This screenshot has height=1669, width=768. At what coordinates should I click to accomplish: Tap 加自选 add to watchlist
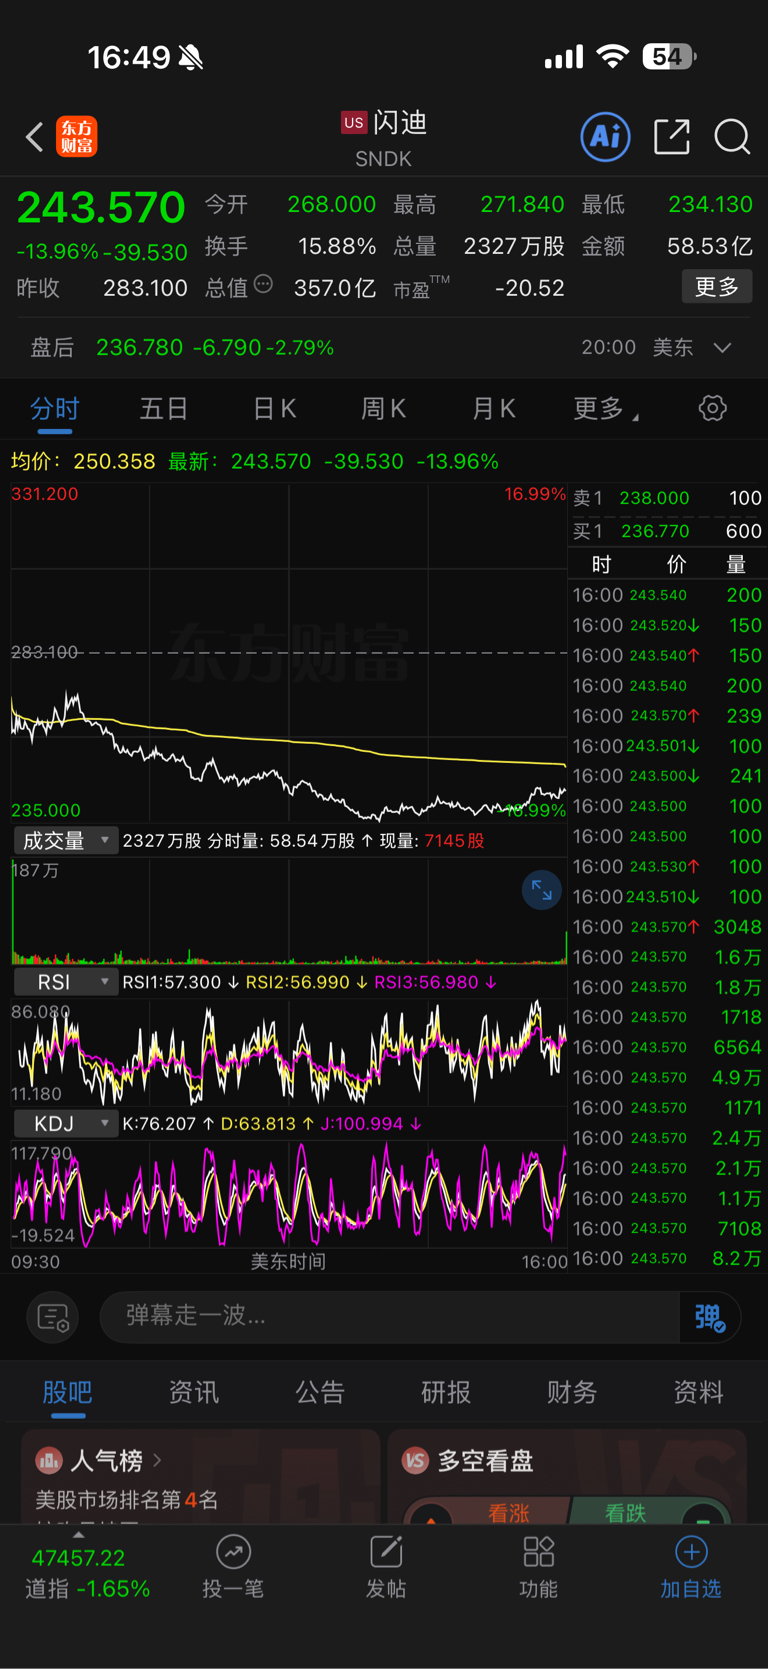point(691,1568)
